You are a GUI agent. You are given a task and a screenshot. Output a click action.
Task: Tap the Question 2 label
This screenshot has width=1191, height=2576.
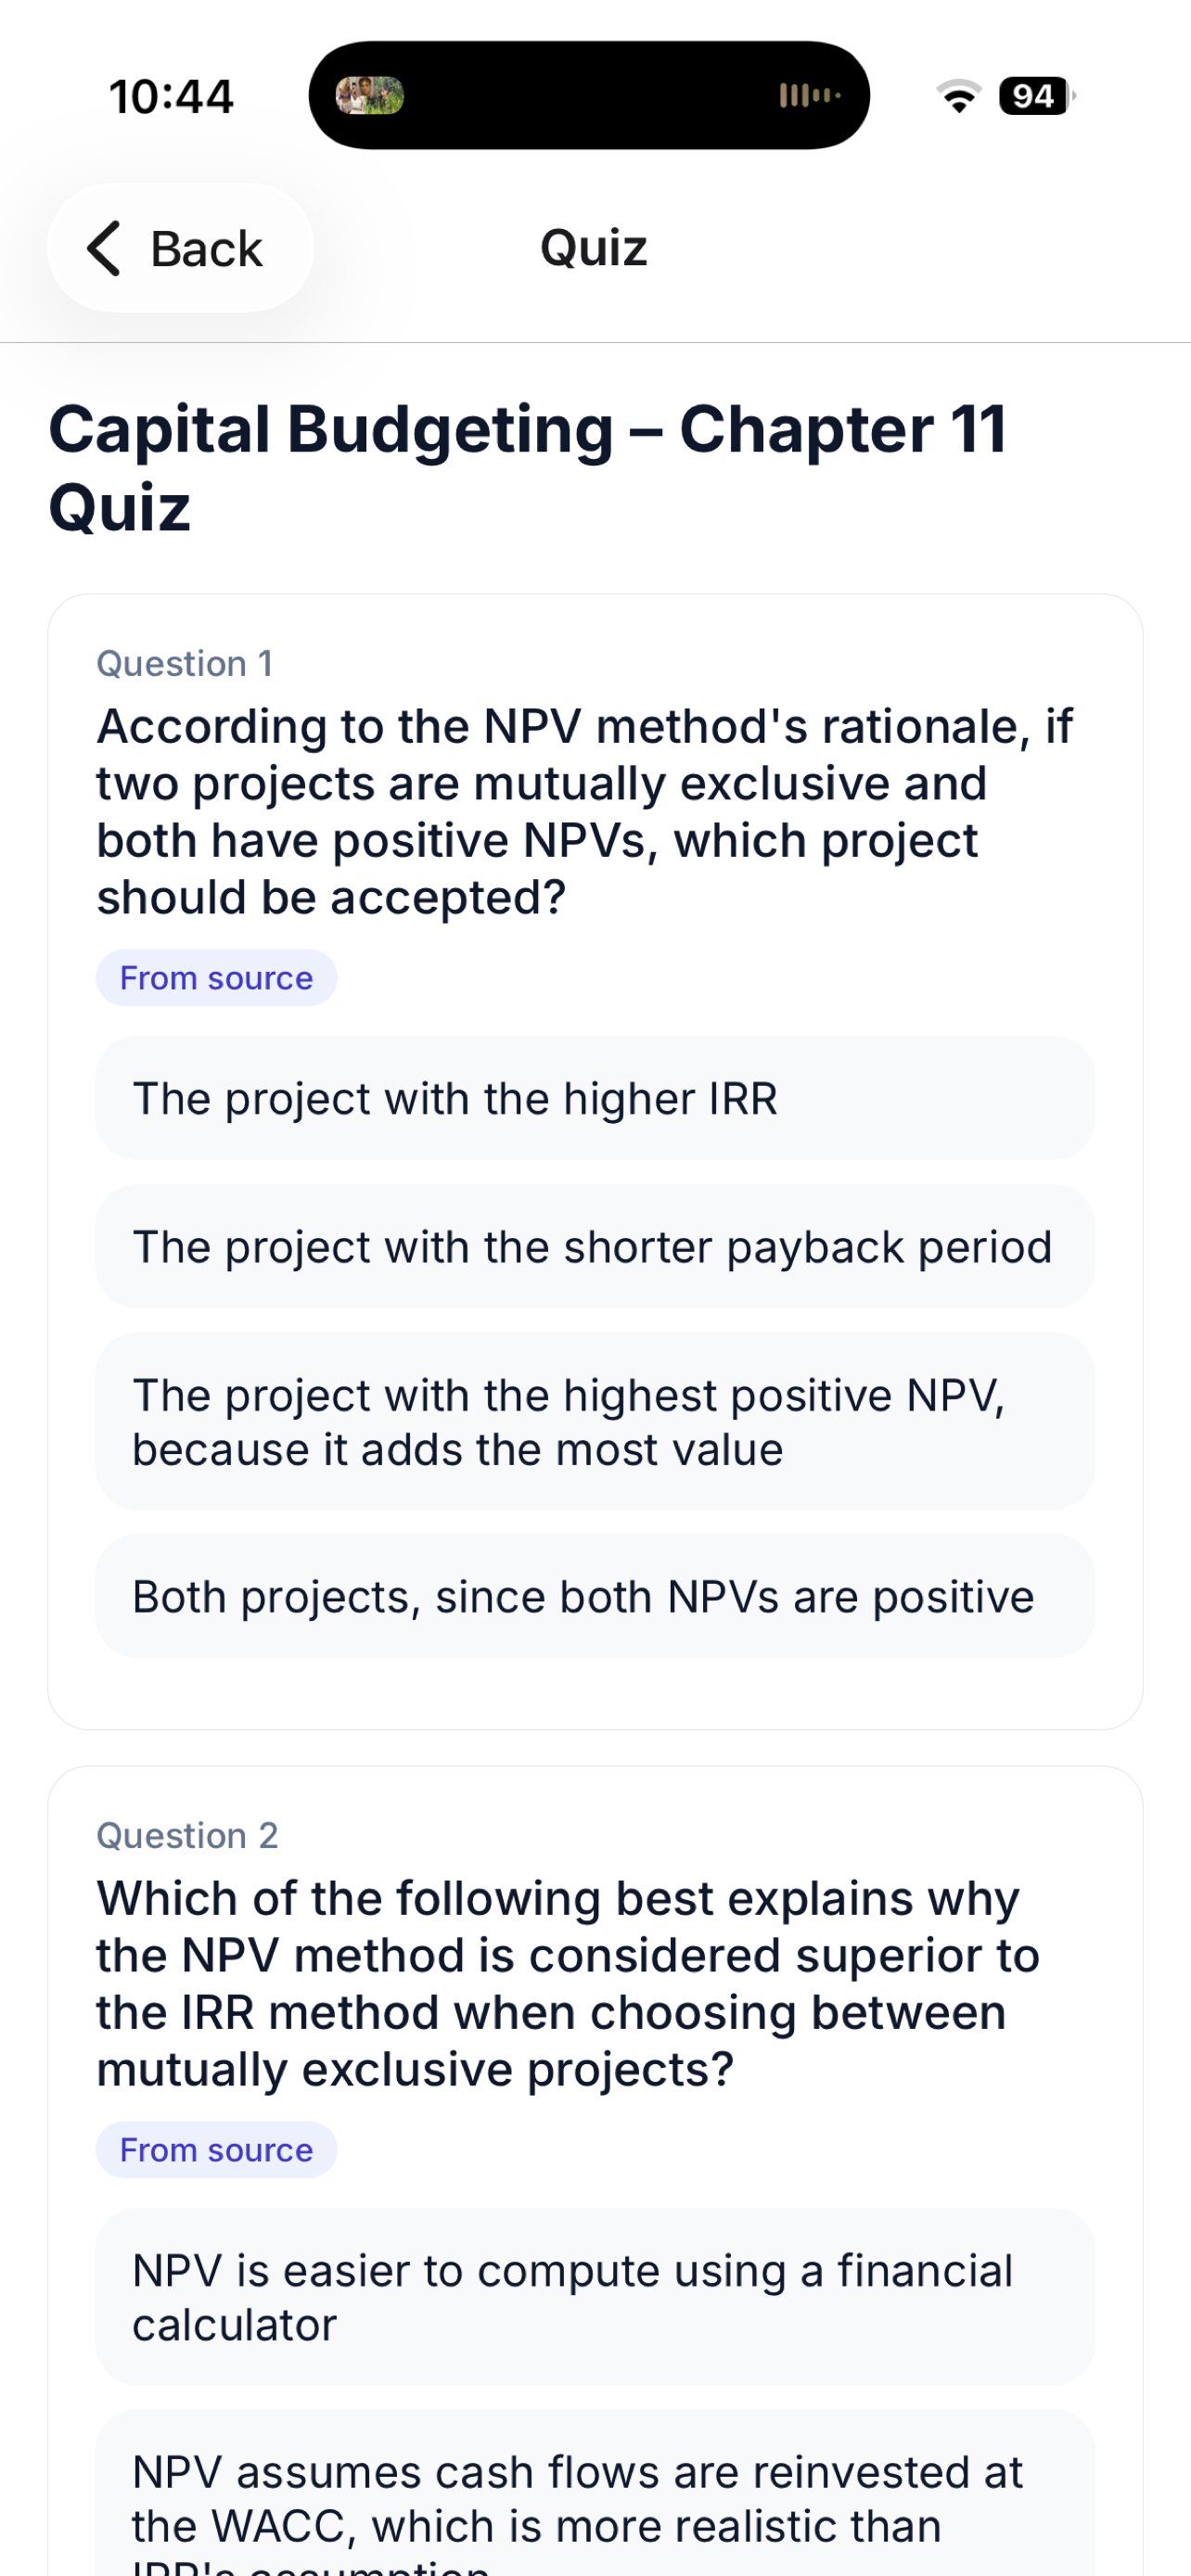click(x=187, y=1835)
